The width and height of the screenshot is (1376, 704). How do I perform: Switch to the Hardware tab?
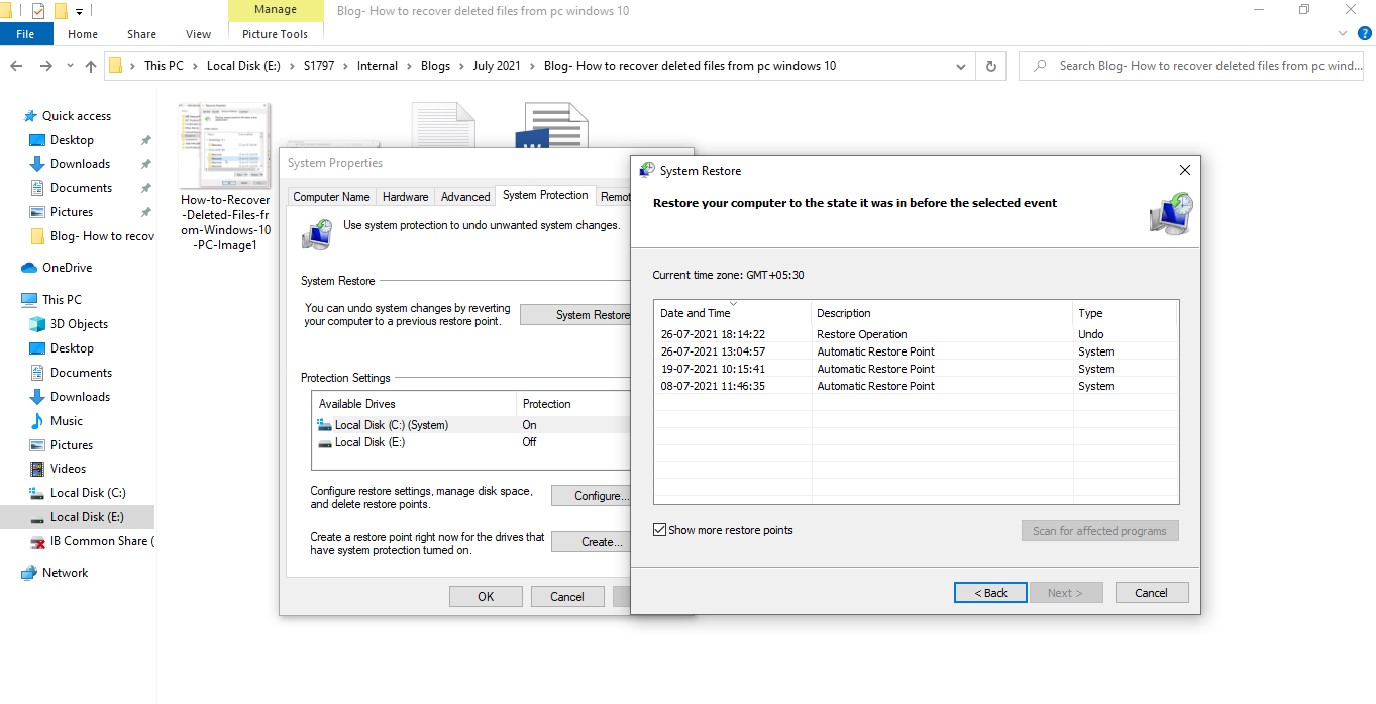[405, 197]
